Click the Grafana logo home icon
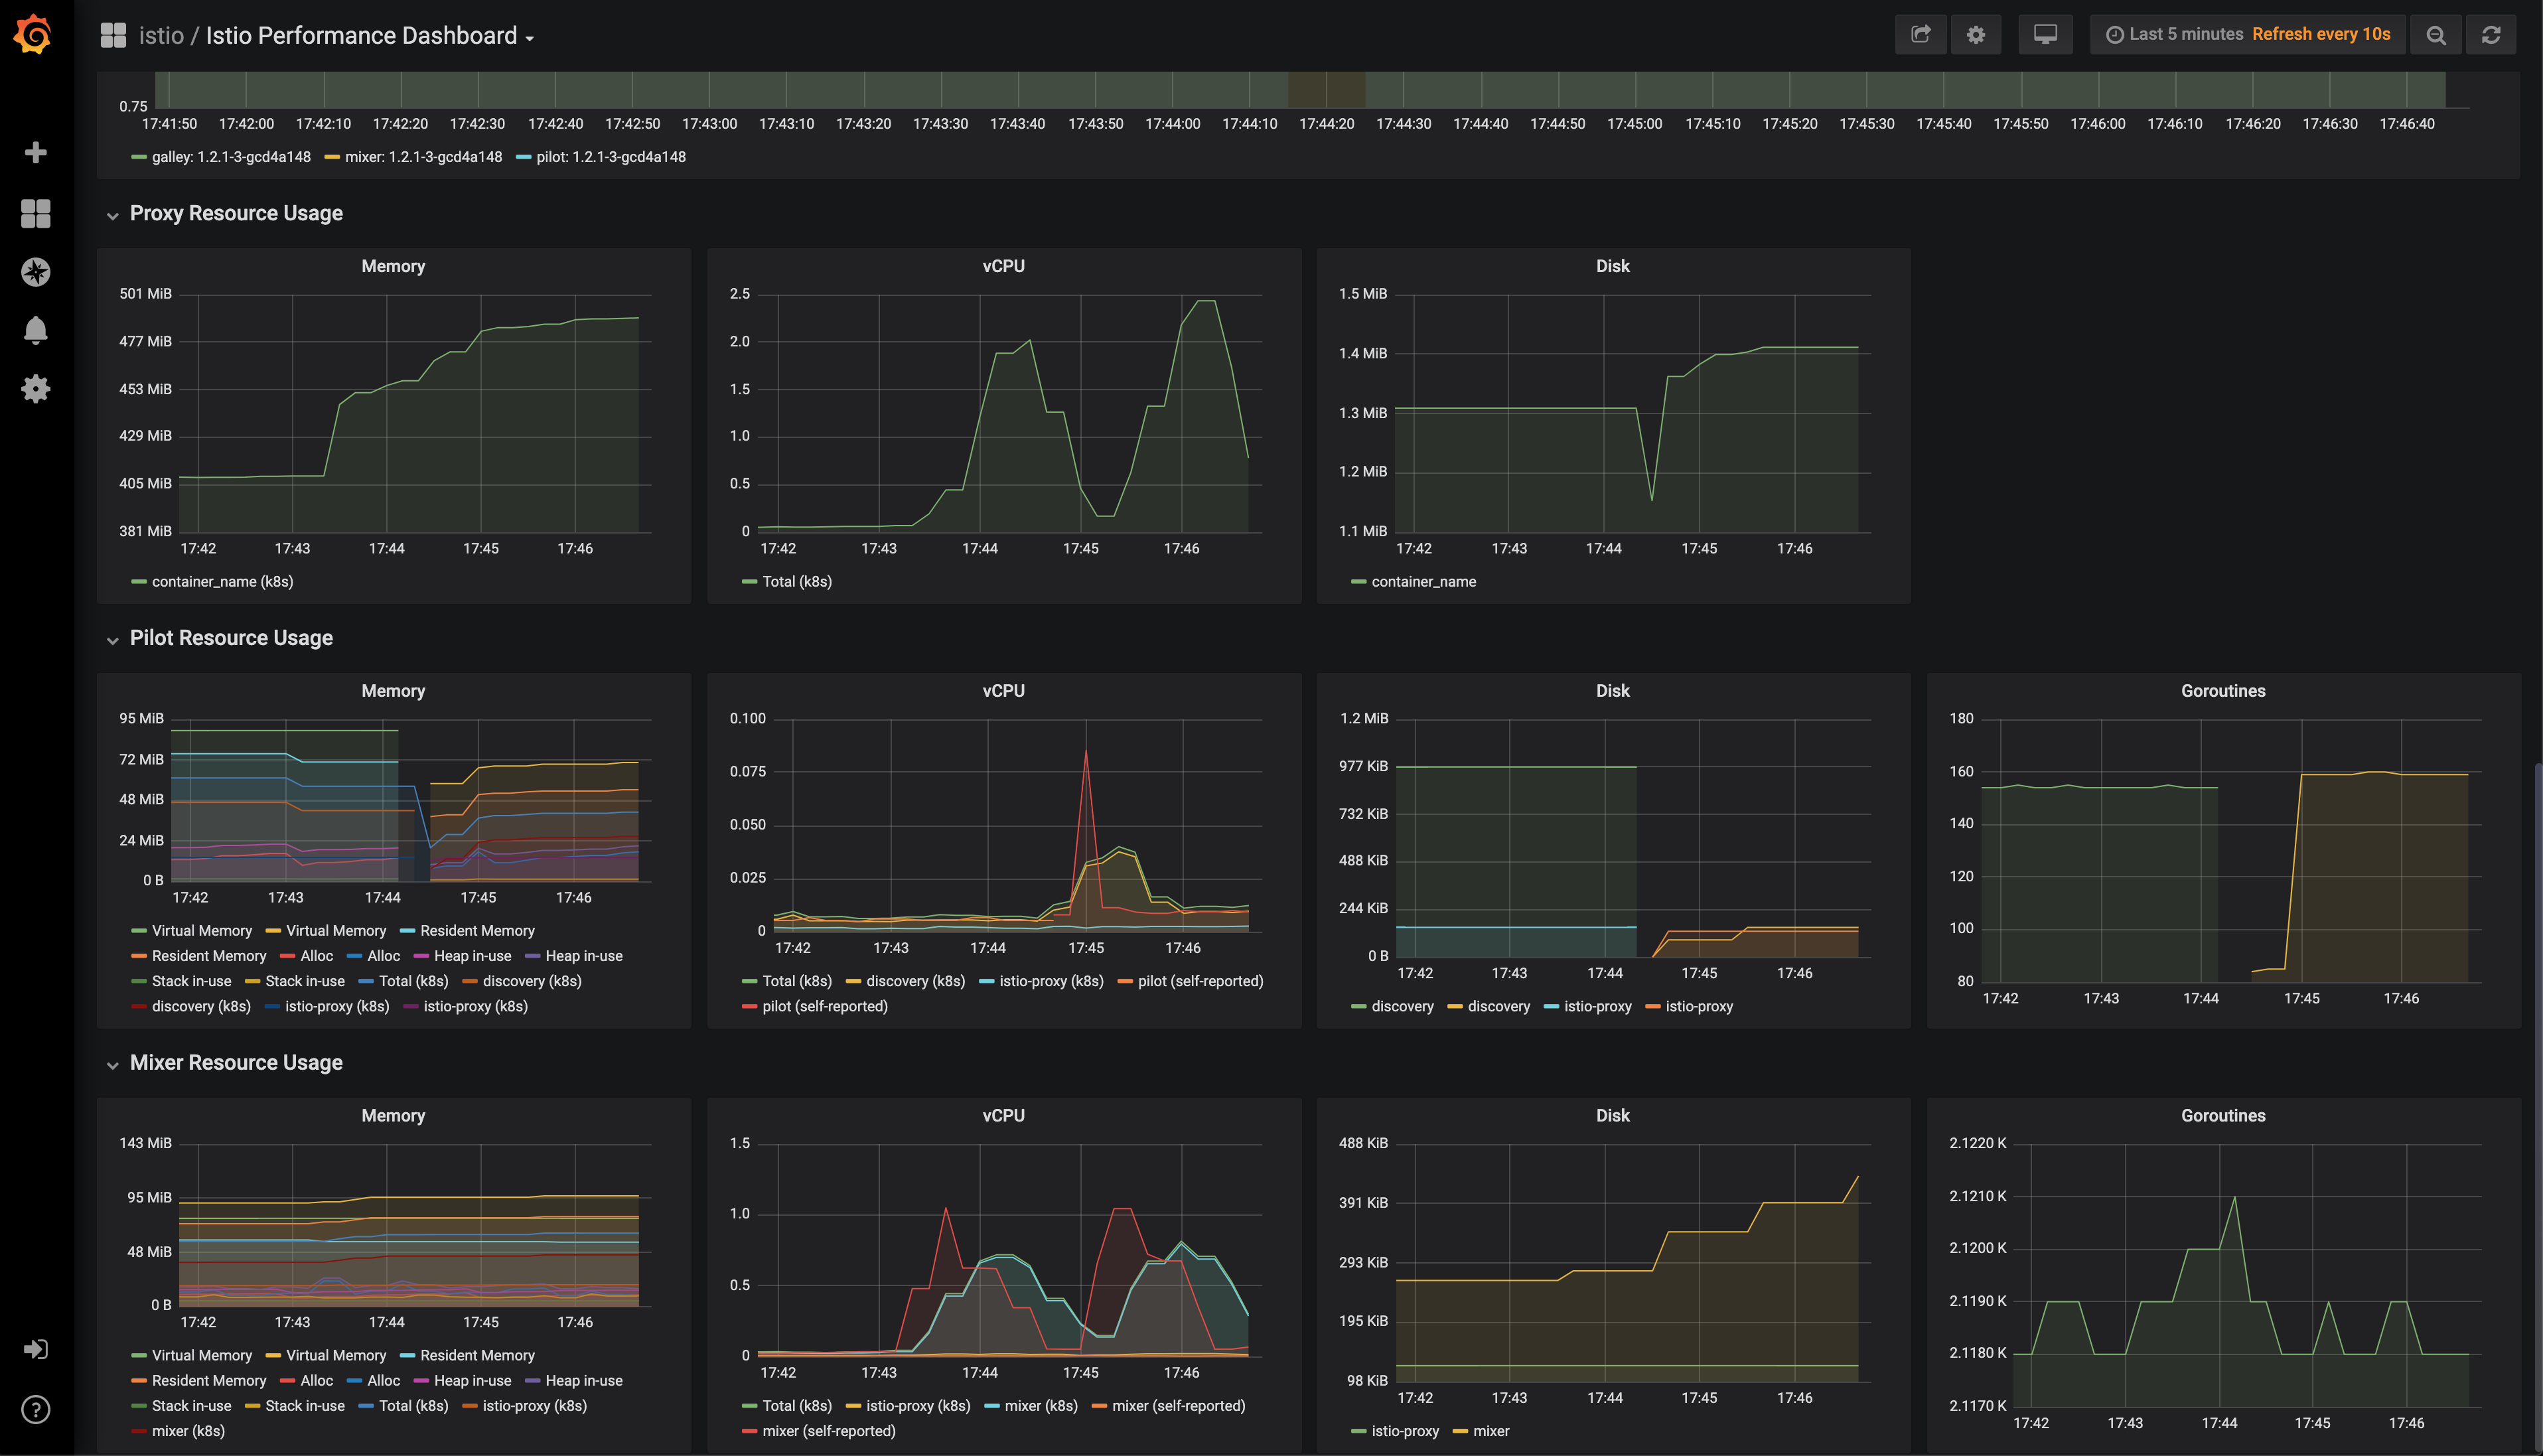 (33, 35)
